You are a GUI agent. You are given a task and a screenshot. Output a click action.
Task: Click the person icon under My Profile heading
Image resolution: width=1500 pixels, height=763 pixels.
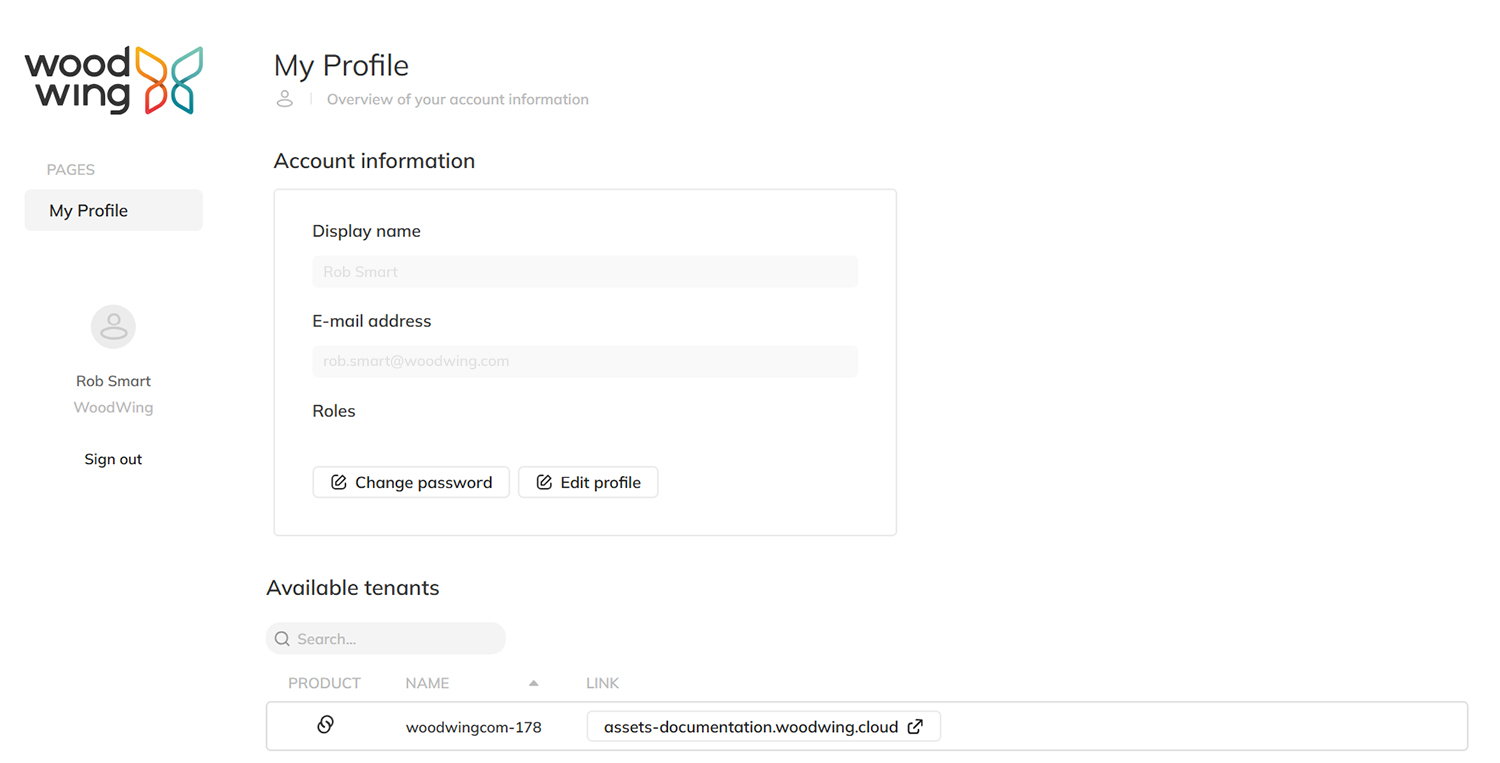coord(285,99)
